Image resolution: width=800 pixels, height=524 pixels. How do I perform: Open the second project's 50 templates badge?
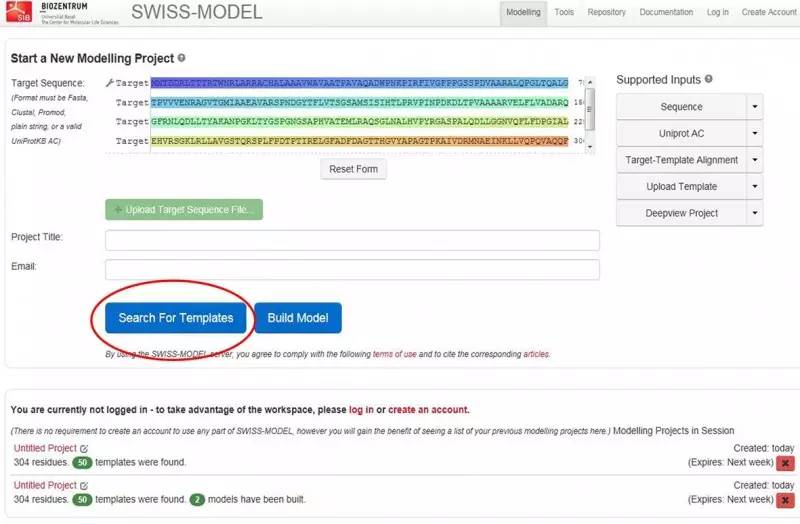pos(82,500)
